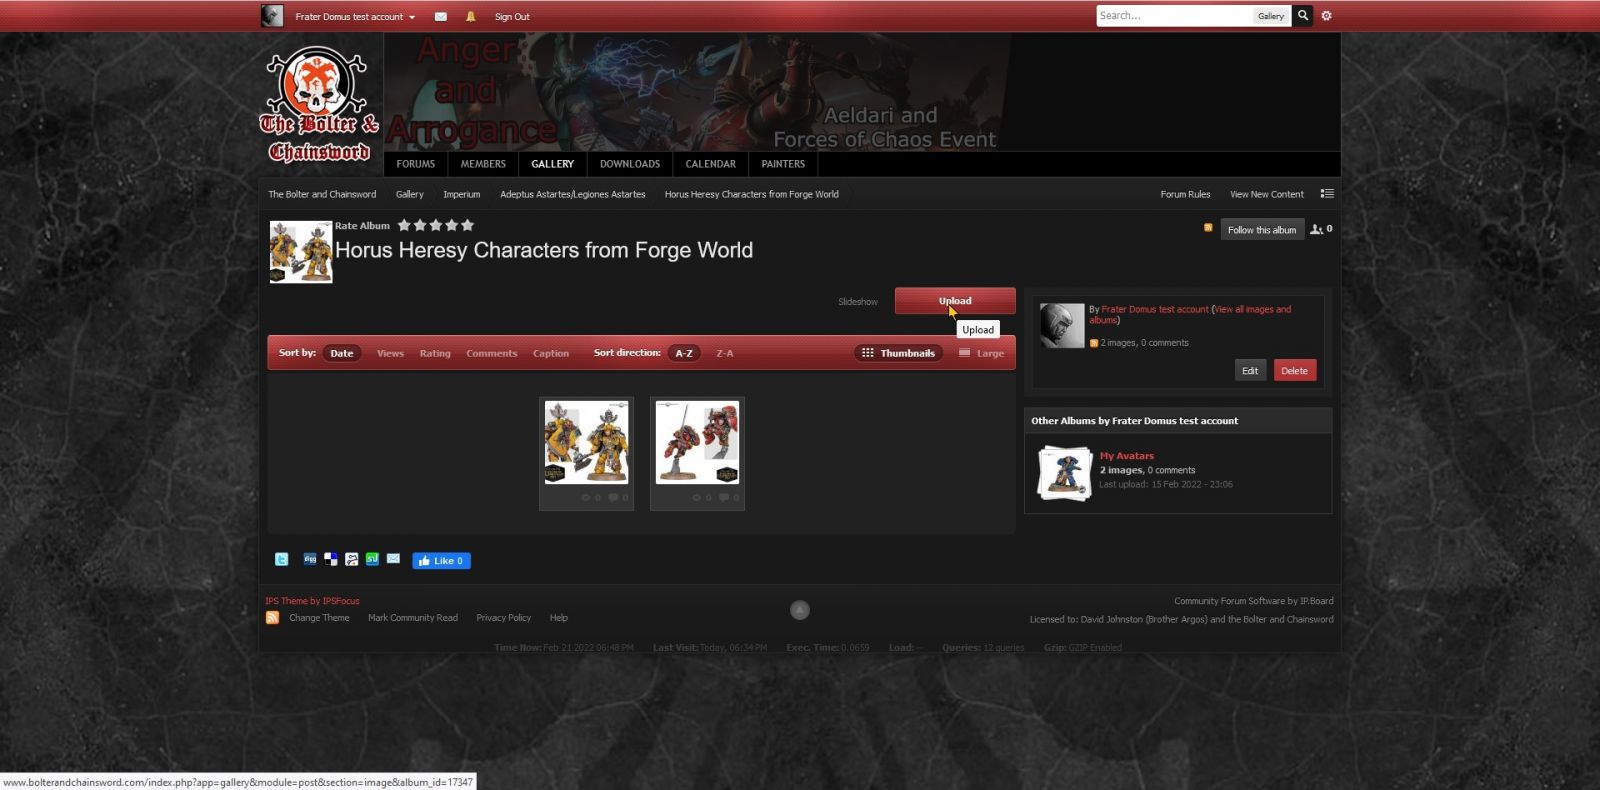Open the Downloads tab

click(x=630, y=164)
